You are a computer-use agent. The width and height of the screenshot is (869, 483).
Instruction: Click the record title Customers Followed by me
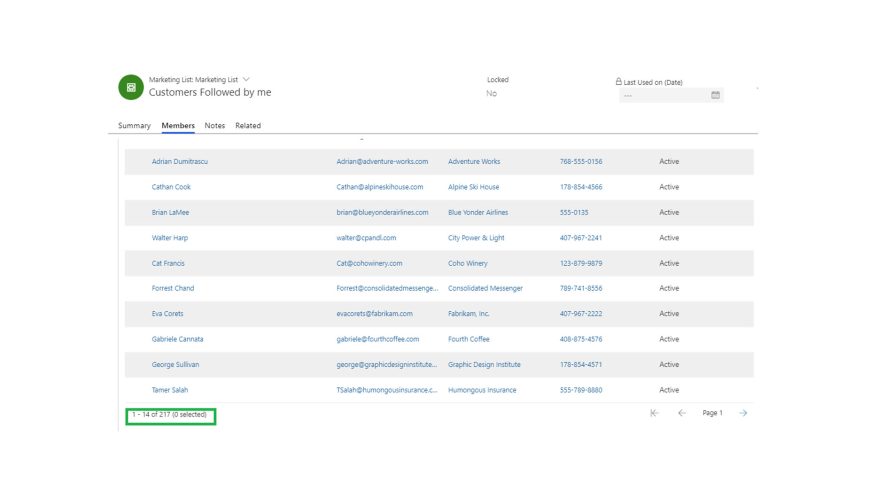[209, 93]
